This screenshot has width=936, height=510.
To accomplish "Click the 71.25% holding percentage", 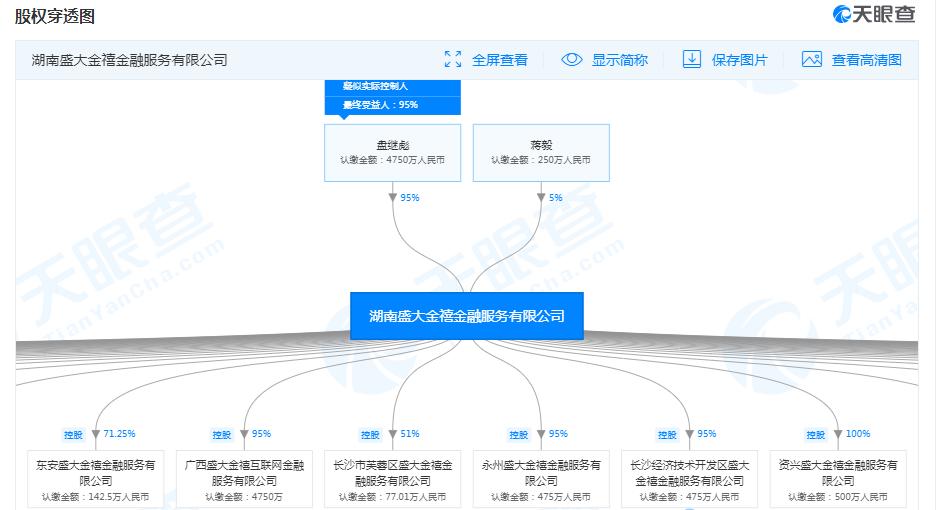I will (x=119, y=434).
